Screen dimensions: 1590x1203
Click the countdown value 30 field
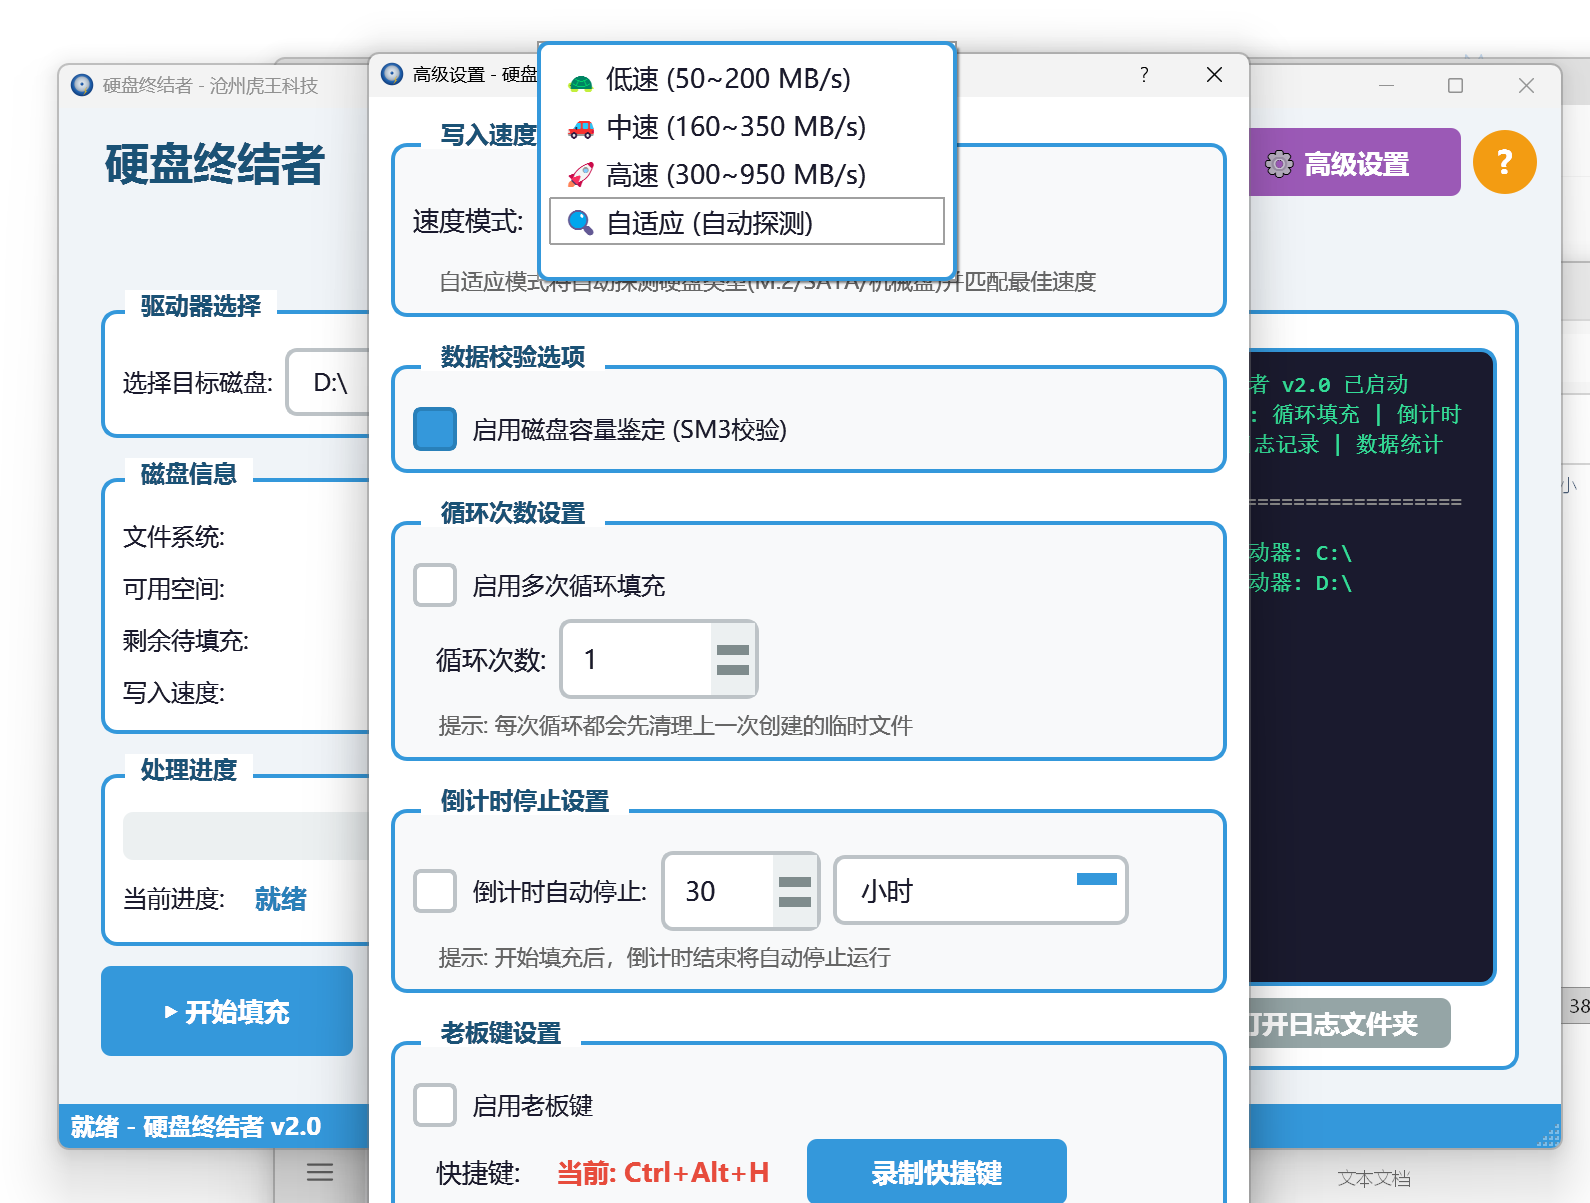719,891
